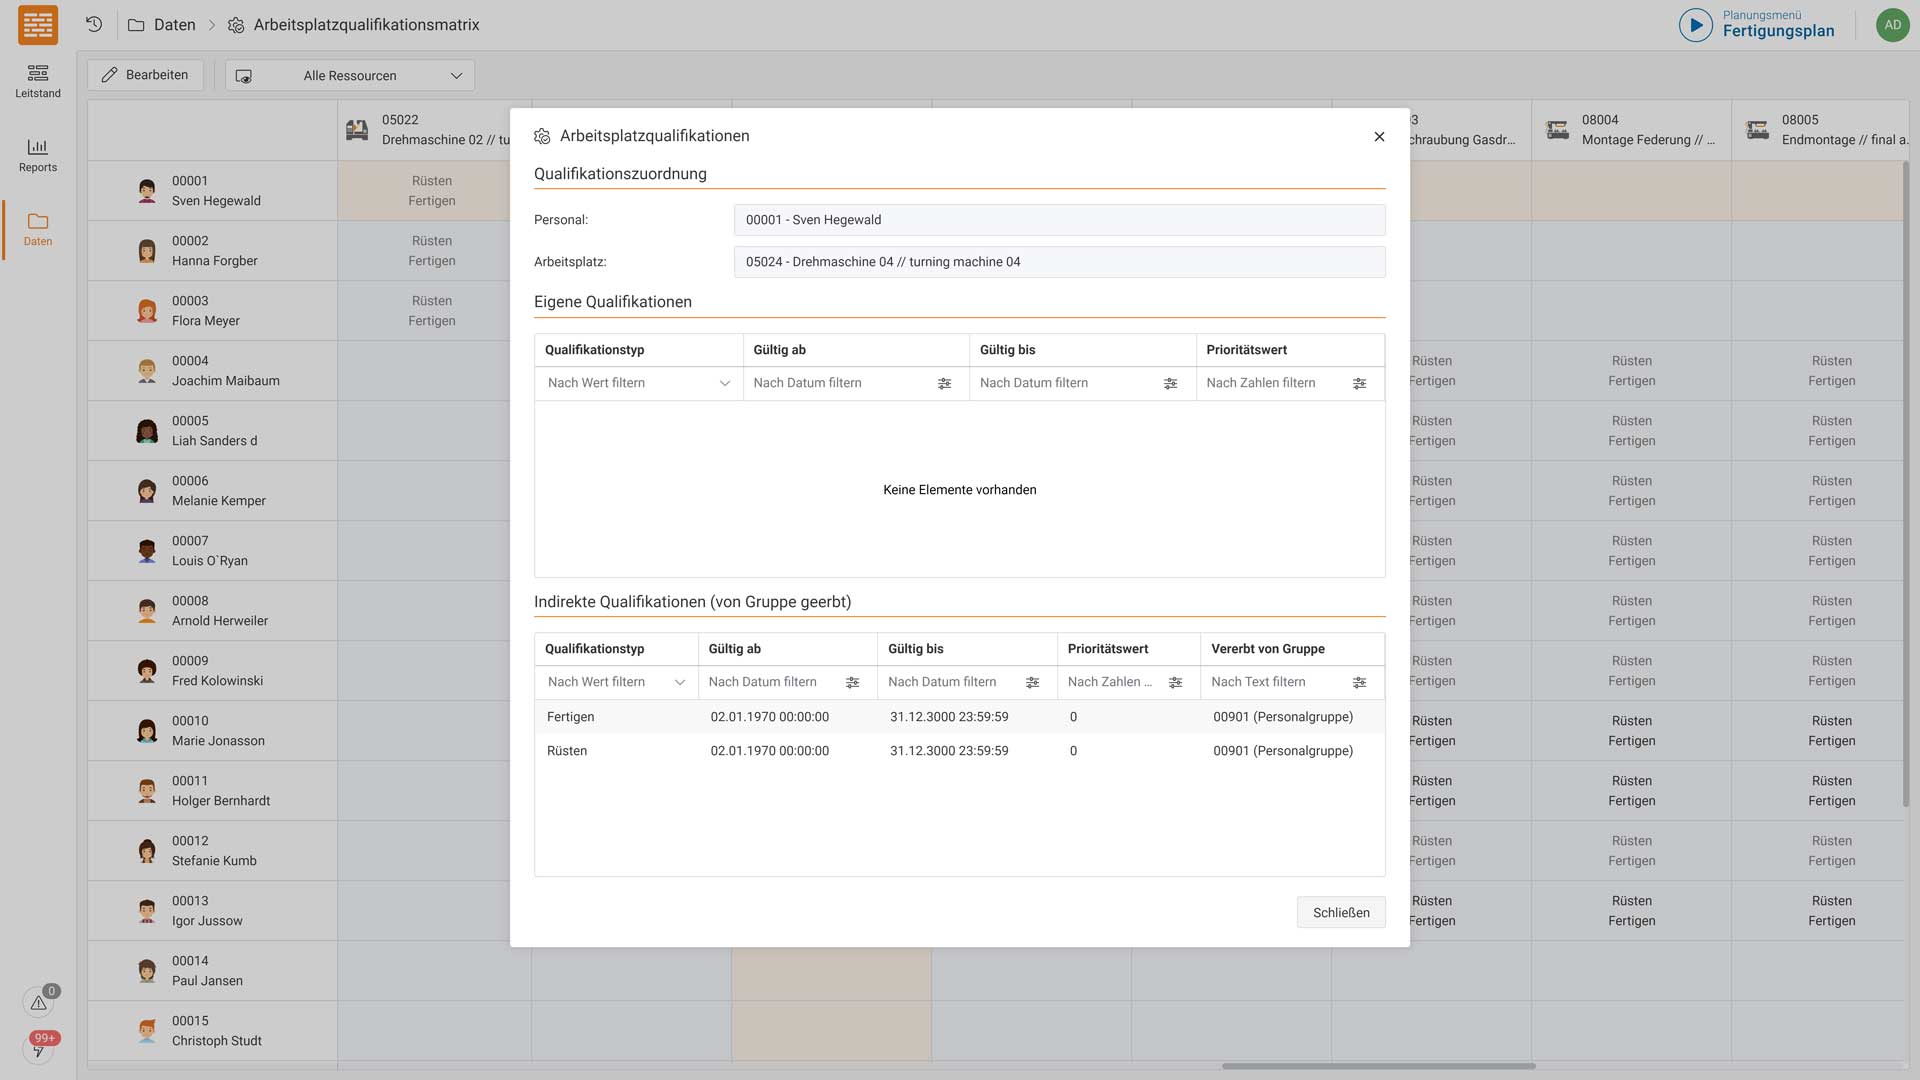
Task: Click the Arbeitsplatzqualifikationsmatrix breadcrumb
Action: 366,25
